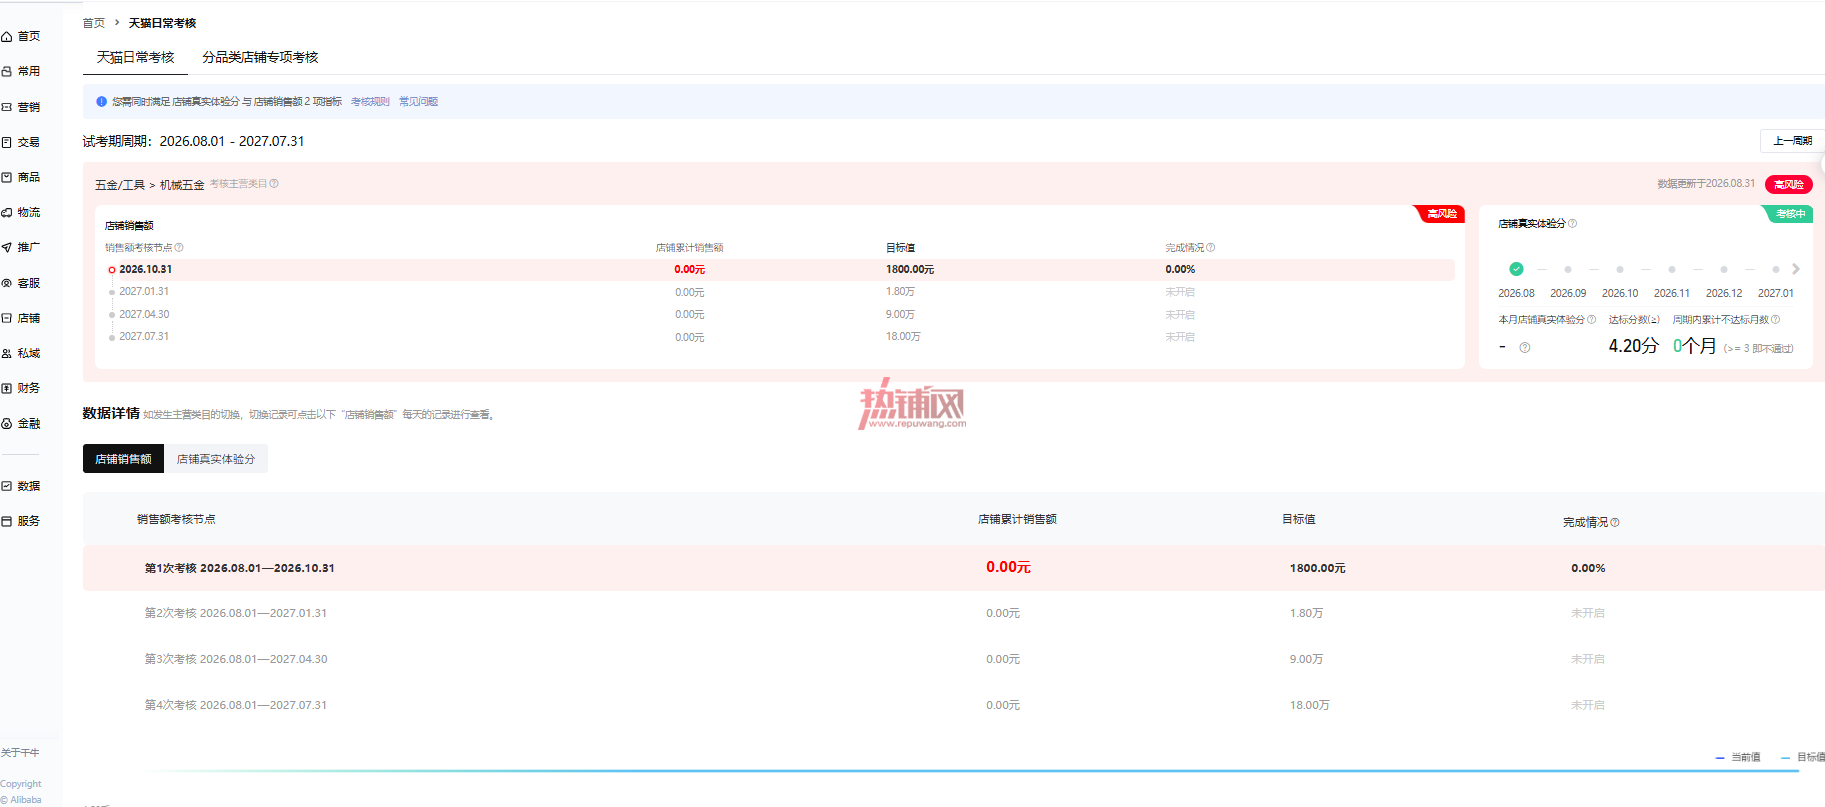Screen dimensions: 1825x807
Task: Open the 营销 sidebar menu
Action: (21, 107)
